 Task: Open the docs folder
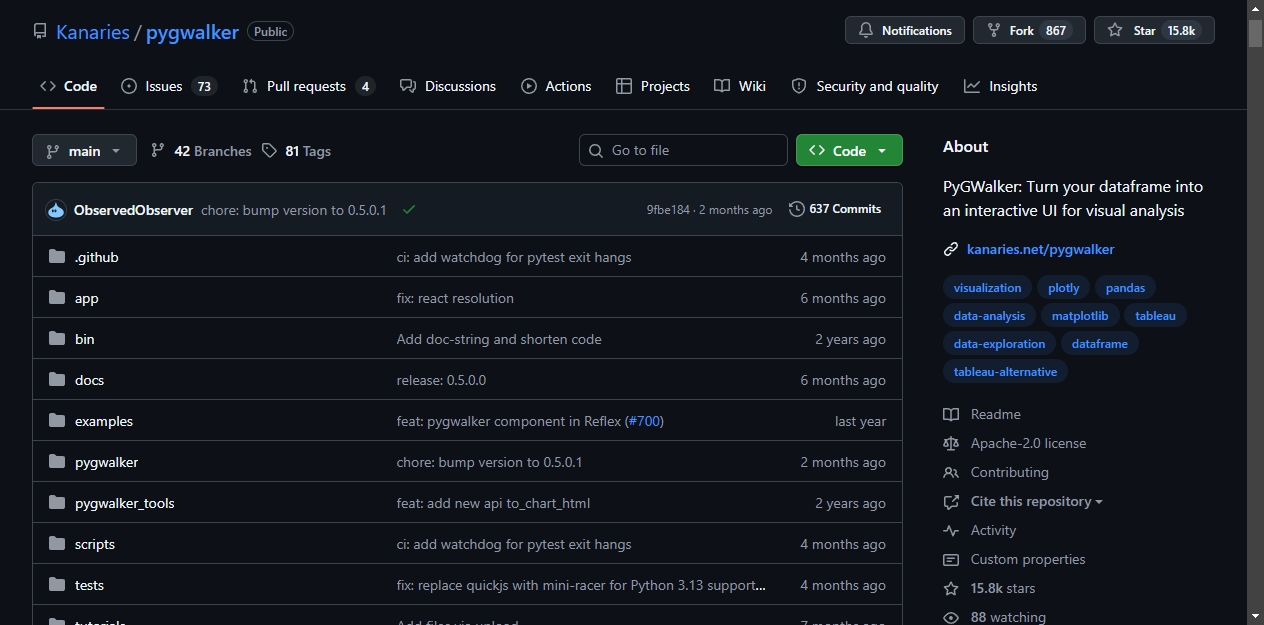pos(89,380)
